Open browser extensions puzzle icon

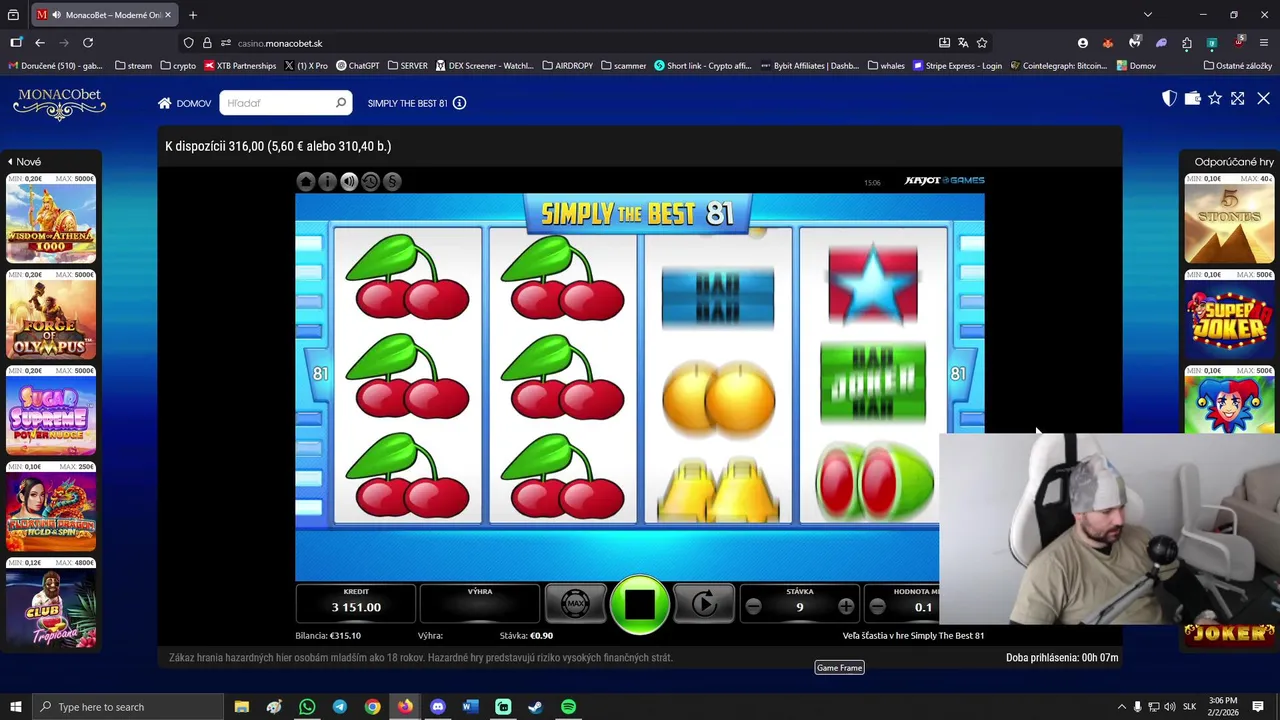(1186, 43)
